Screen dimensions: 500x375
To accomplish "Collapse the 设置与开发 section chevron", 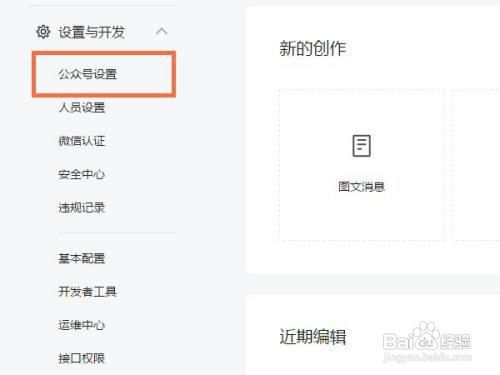I will click(x=162, y=32).
